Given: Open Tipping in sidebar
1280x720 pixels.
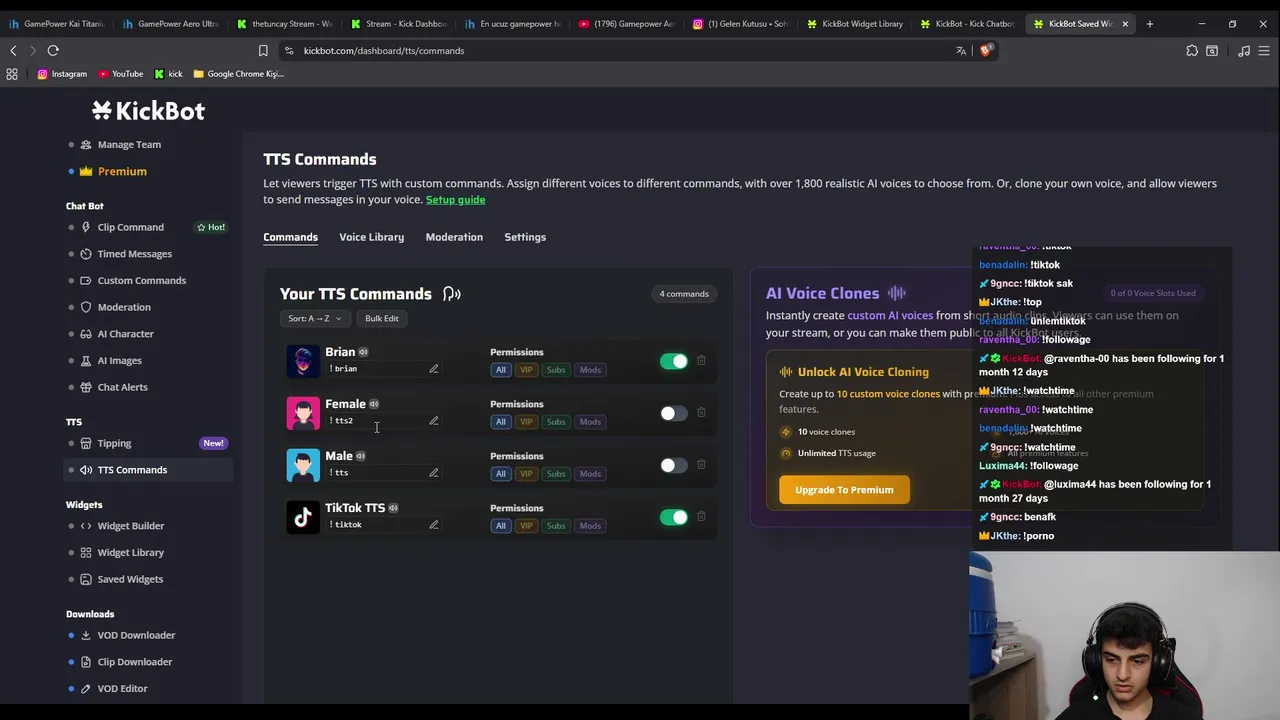Looking at the screenshot, I should (114, 443).
